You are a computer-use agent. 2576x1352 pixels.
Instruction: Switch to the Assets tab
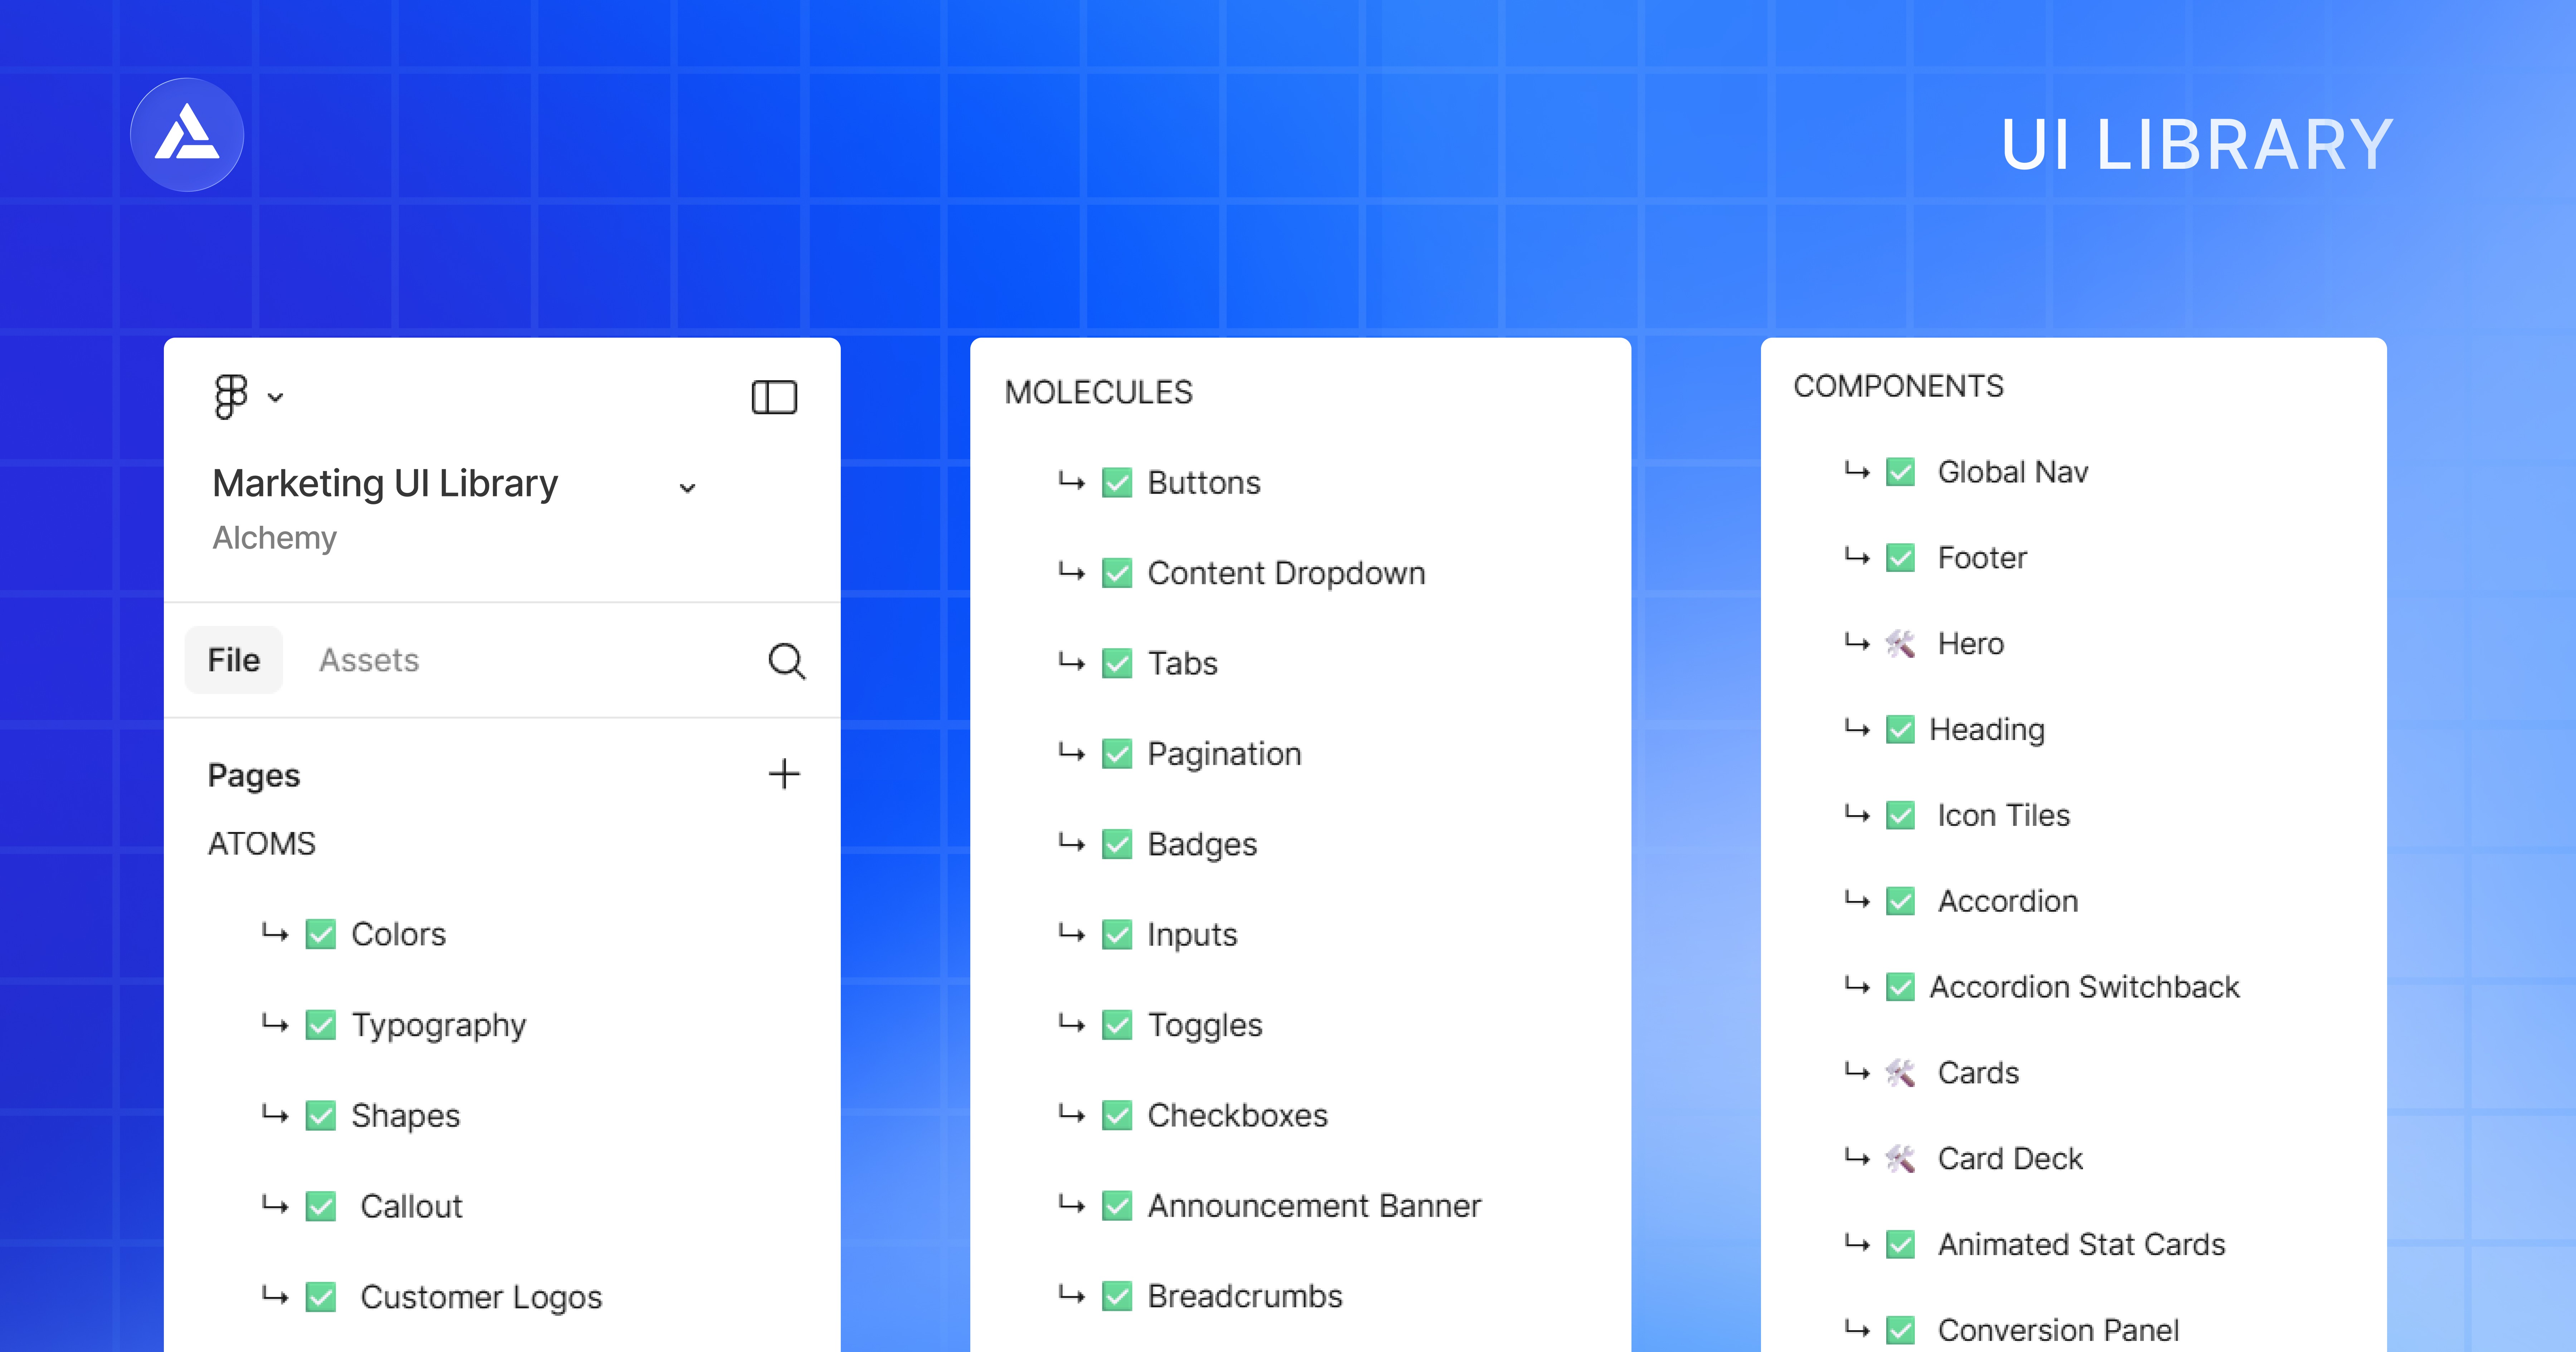pyautogui.click(x=369, y=660)
